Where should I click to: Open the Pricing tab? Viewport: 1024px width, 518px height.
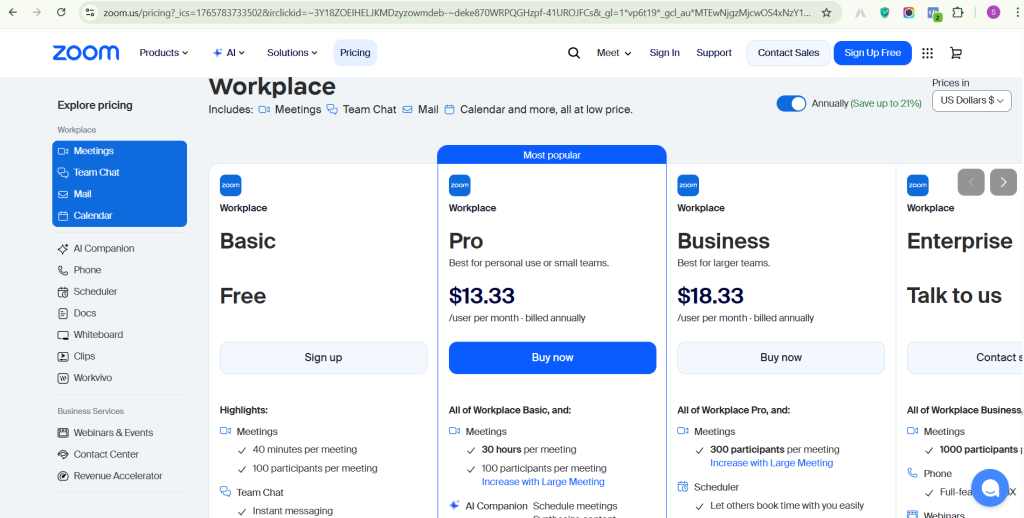[x=355, y=53]
